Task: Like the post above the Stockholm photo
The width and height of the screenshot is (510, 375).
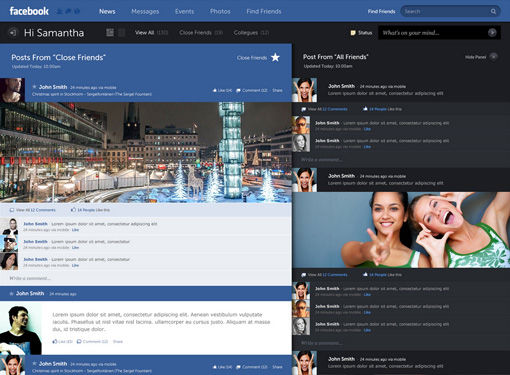Action: [222, 90]
